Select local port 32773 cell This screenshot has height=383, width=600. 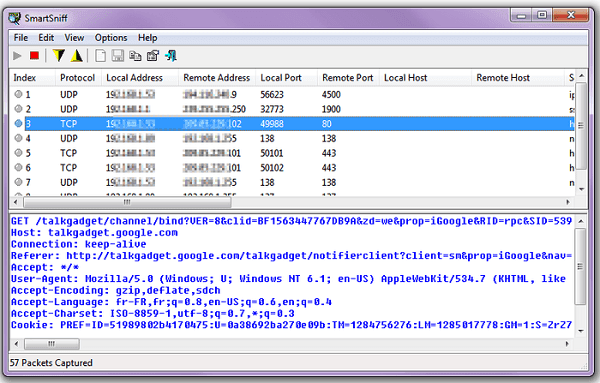(272, 109)
